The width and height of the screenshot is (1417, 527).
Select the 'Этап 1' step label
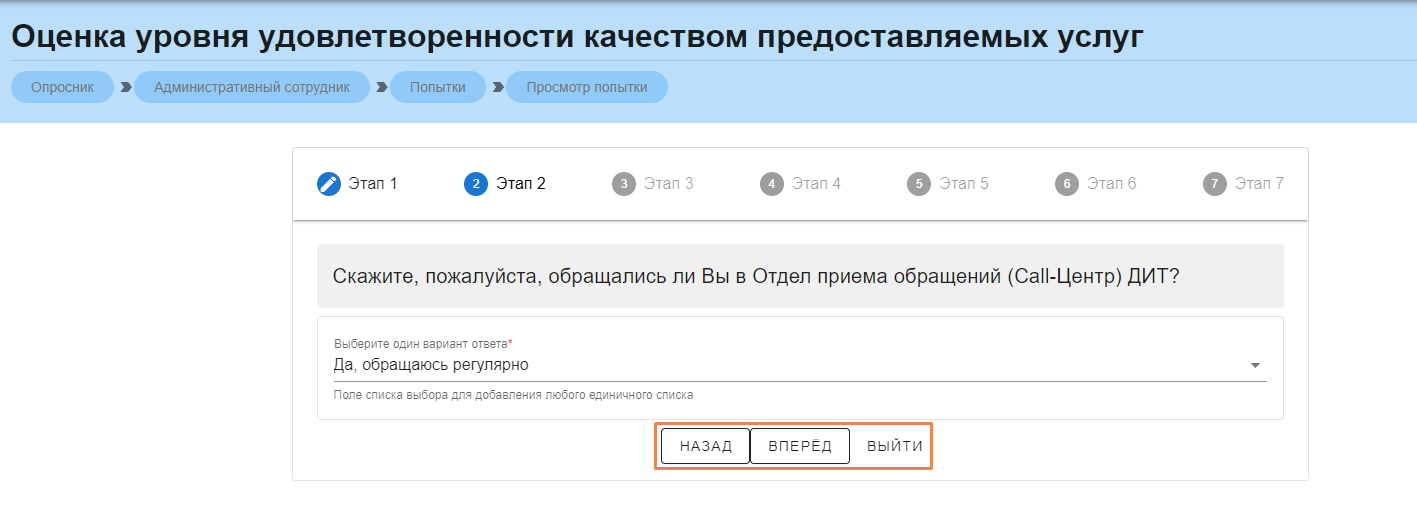[x=373, y=184]
